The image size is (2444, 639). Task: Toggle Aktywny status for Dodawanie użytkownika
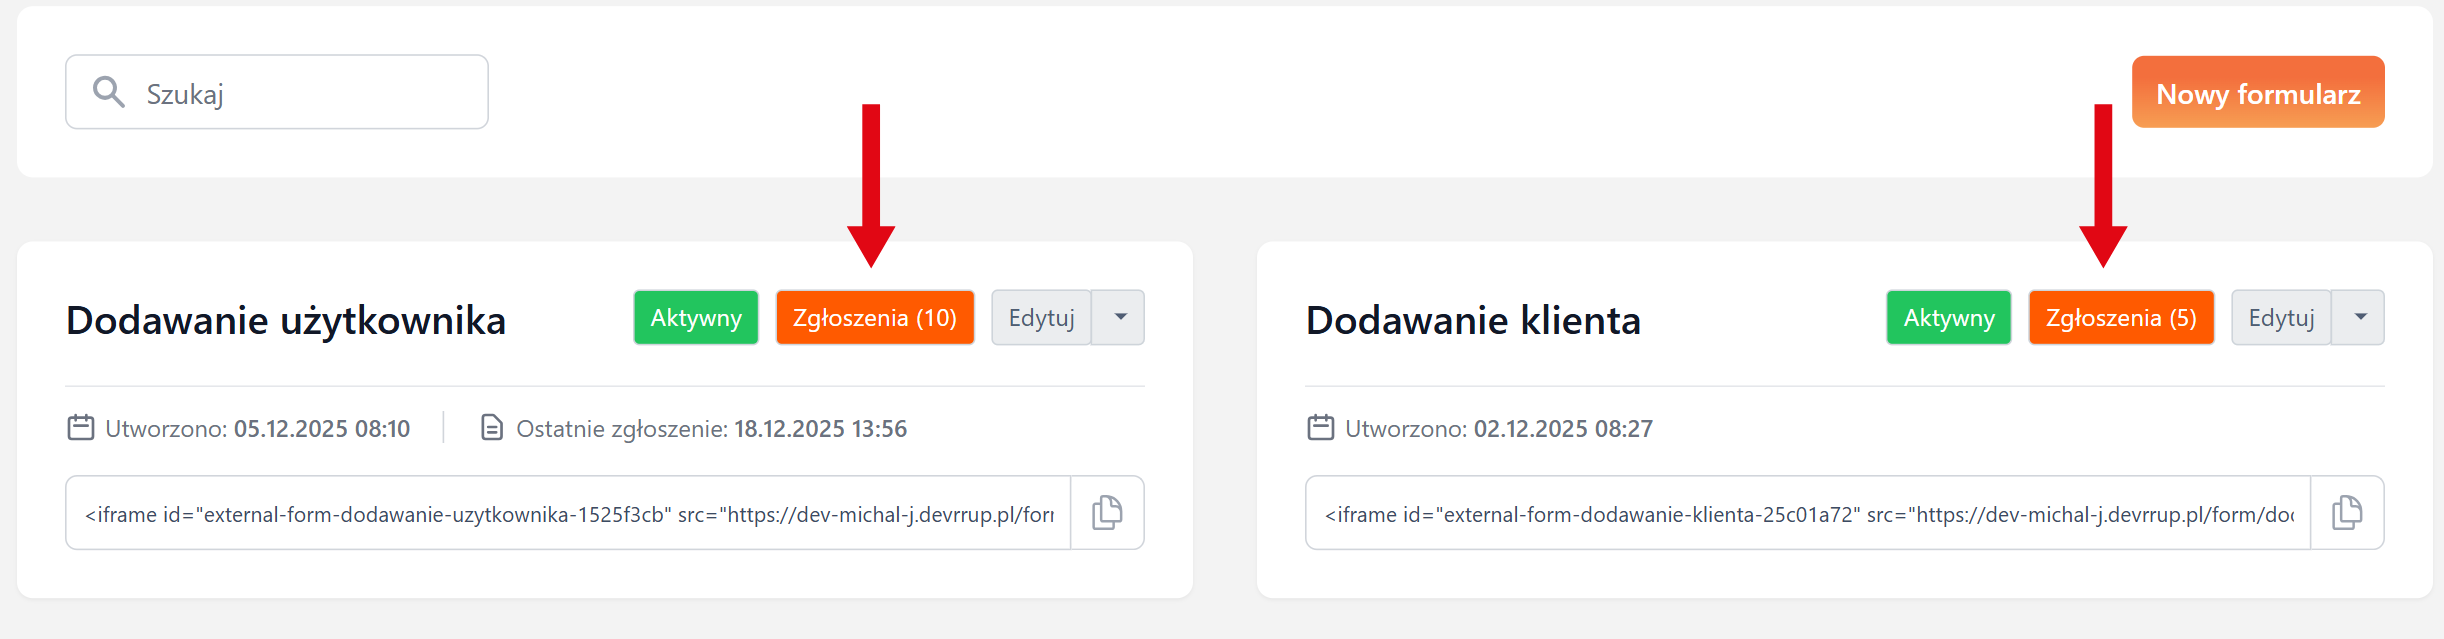point(696,318)
